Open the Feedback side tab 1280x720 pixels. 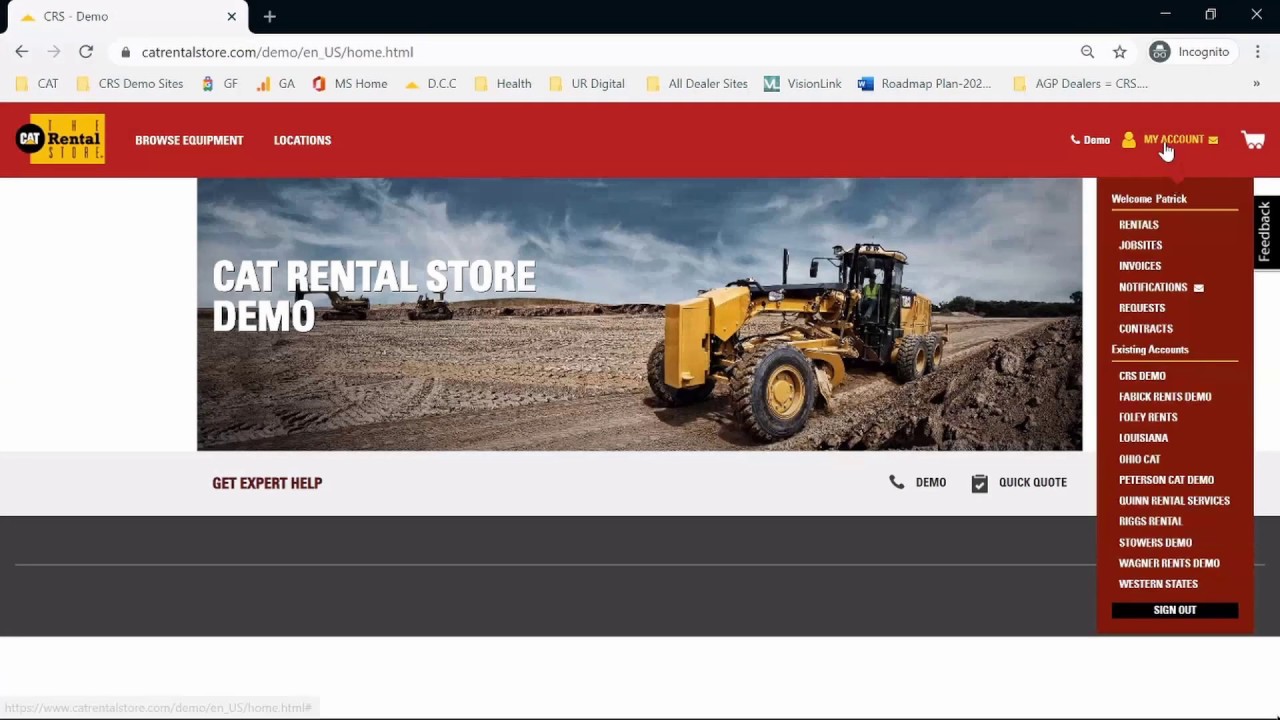[1266, 232]
